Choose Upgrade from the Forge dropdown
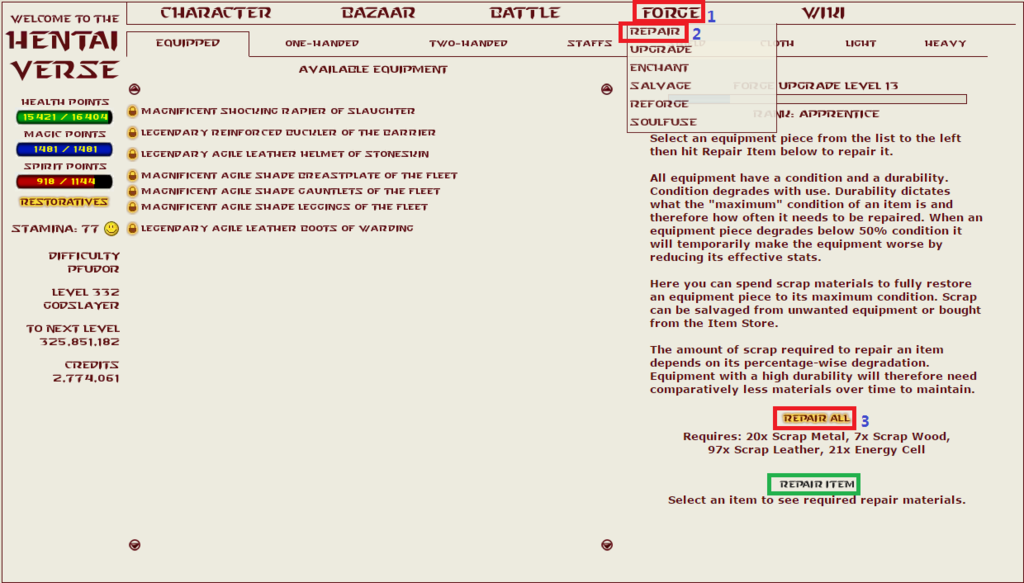Screen dimensions: 1024x583 click(x=660, y=50)
